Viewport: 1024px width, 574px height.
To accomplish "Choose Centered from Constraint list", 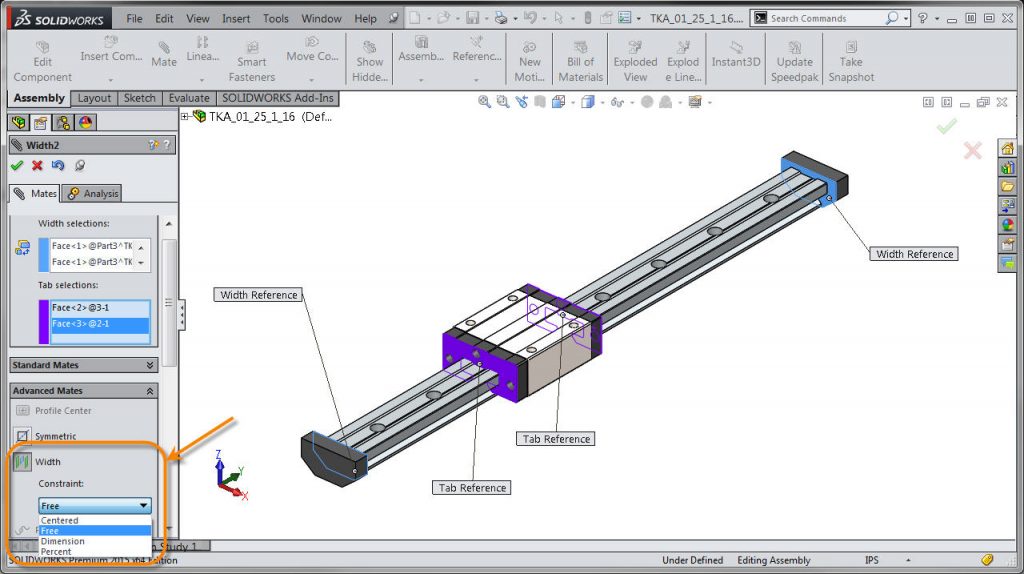I will point(95,520).
